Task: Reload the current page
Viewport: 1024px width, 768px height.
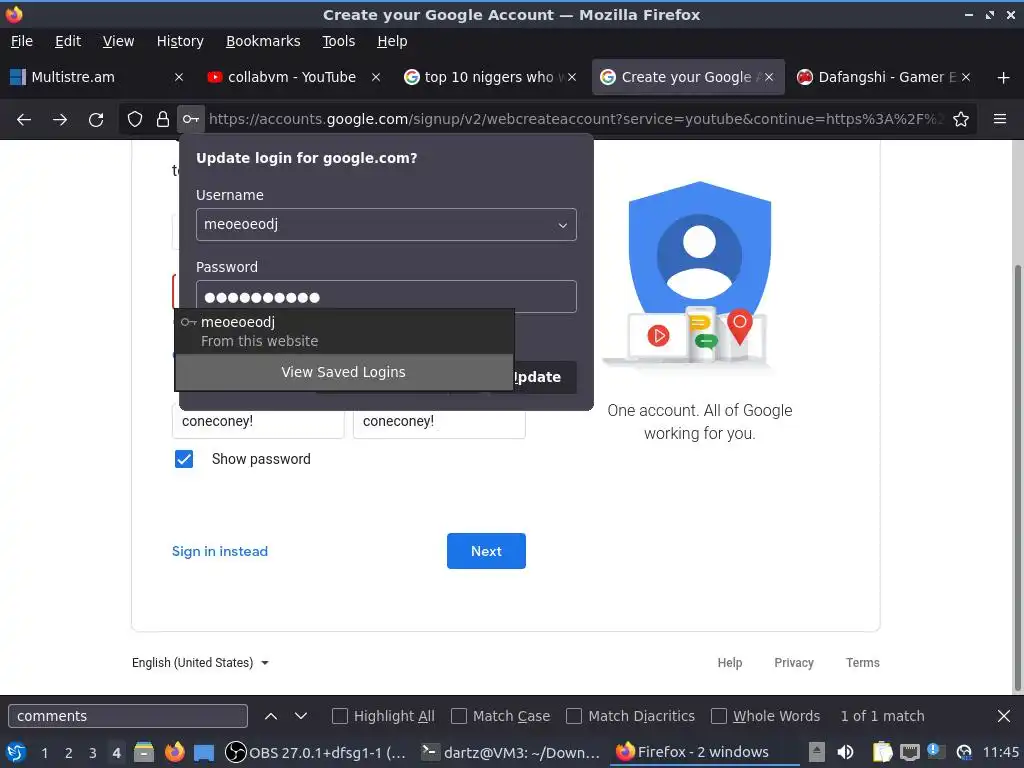Action: click(96, 120)
